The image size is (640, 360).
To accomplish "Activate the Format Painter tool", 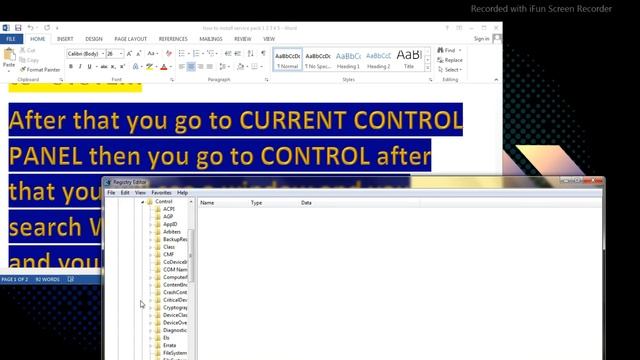I will click(x=40, y=70).
